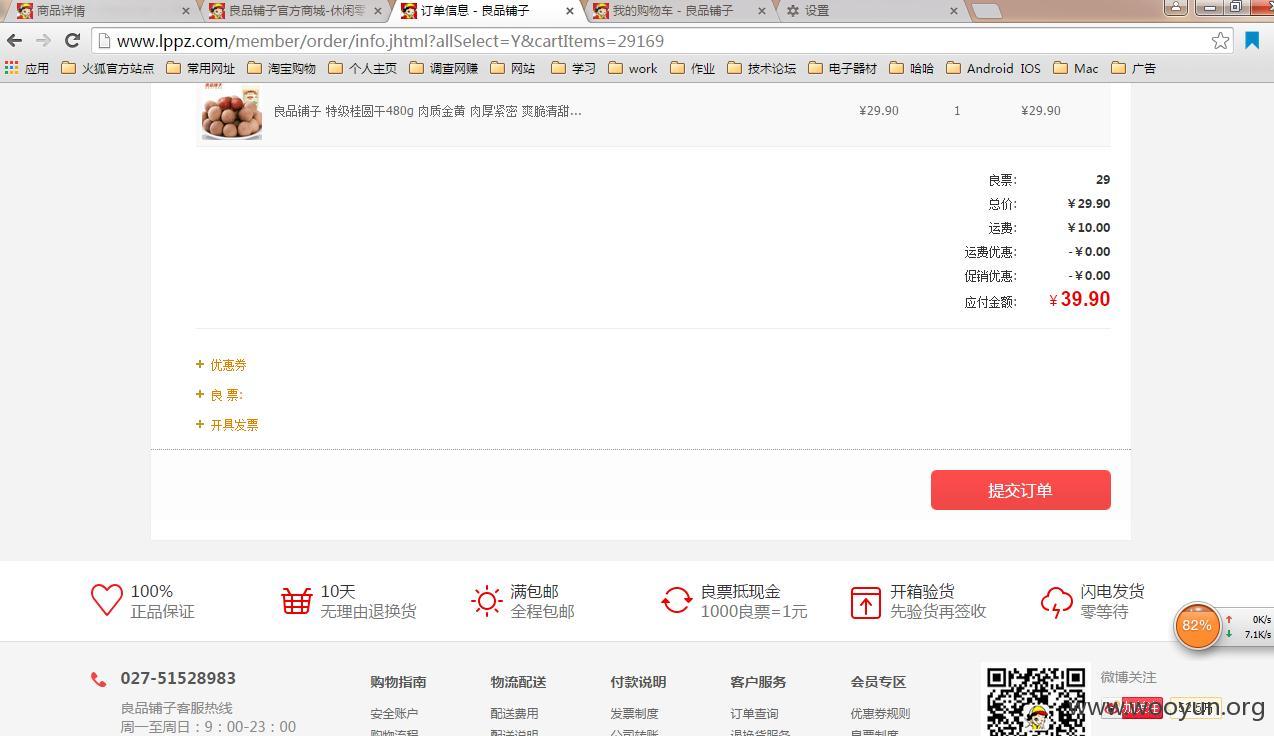Open the 学习 bookmark folder
Viewport: 1274px width, 736px height.
574,68
